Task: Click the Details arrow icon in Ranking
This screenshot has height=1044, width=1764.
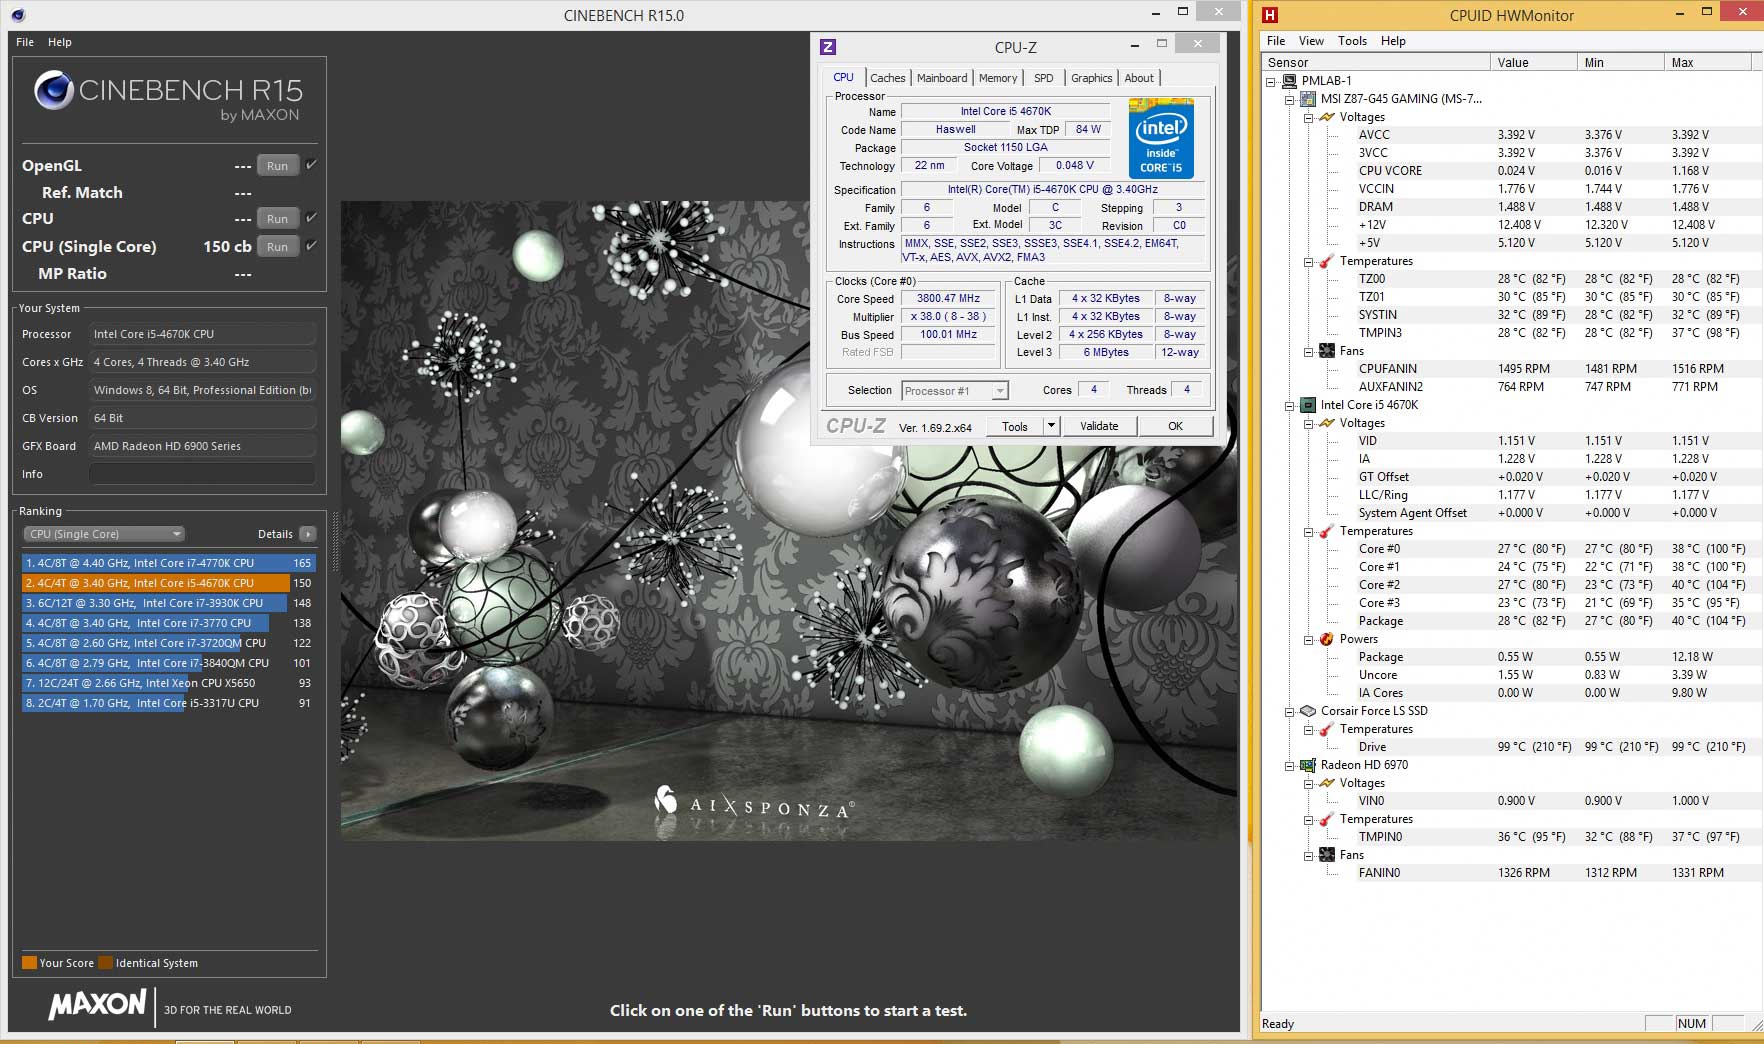Action: (x=308, y=534)
